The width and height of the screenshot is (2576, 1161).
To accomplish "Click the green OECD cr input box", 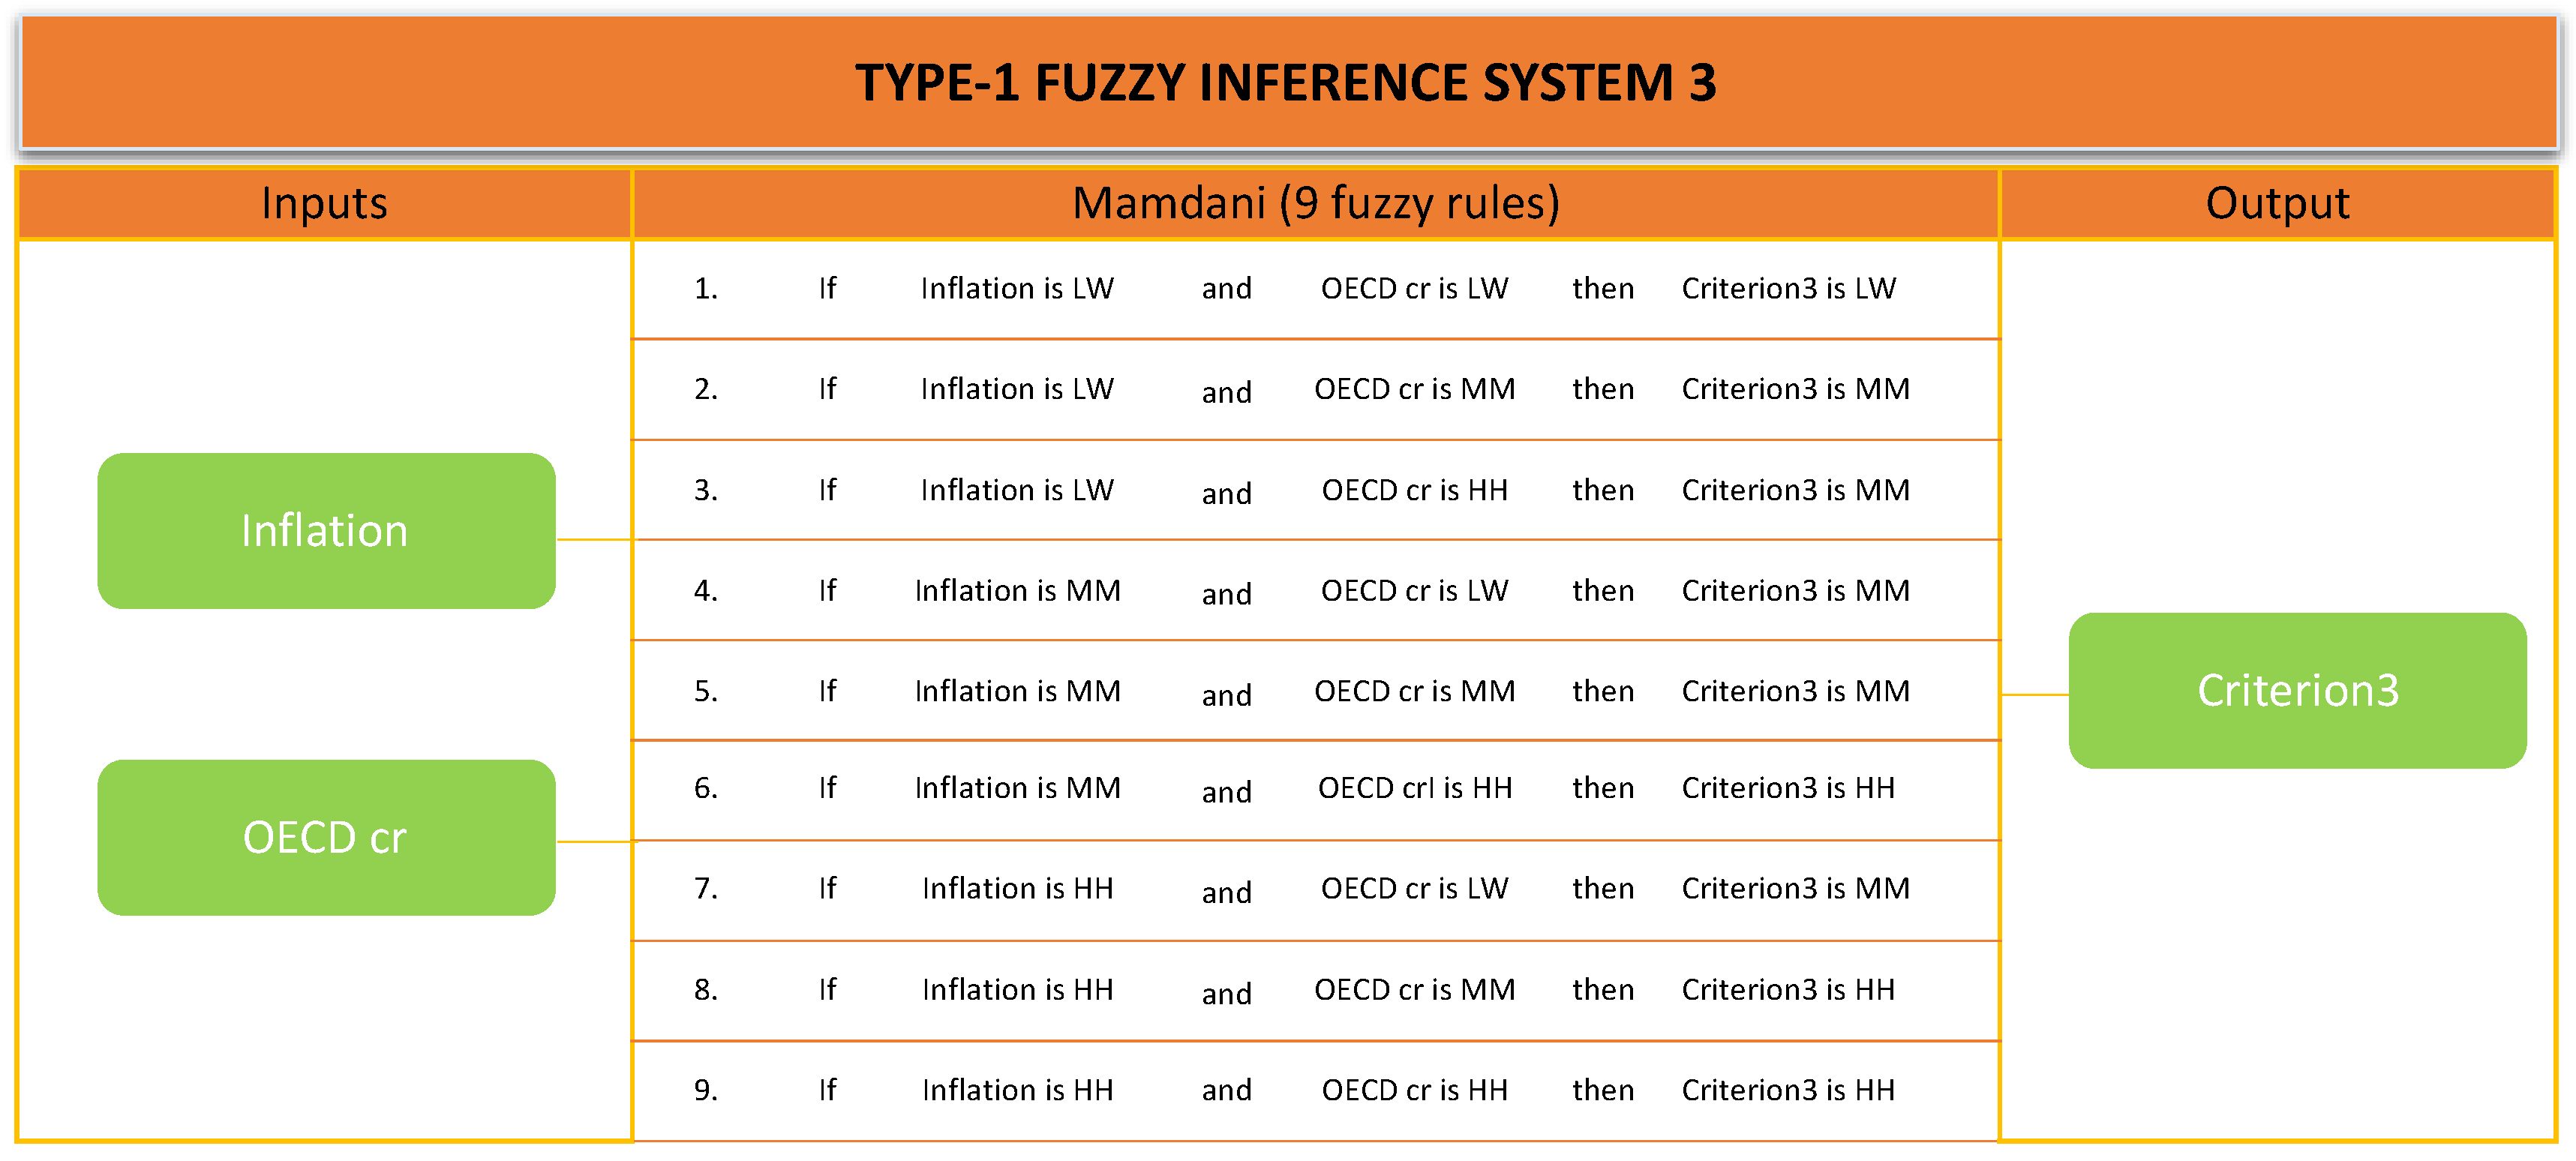I will [326, 837].
